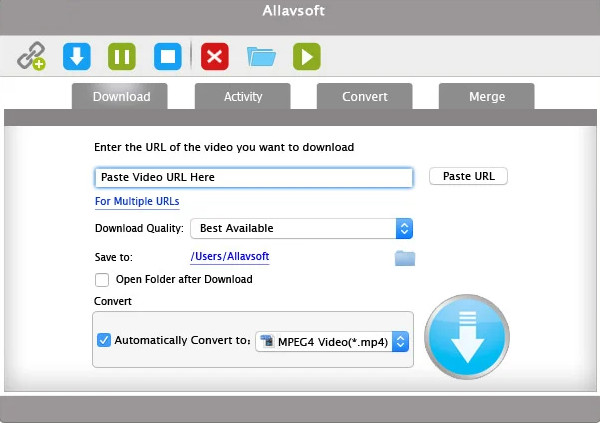Open the MPEG4 Video format dropdown
The image size is (600, 423).
click(x=332, y=341)
